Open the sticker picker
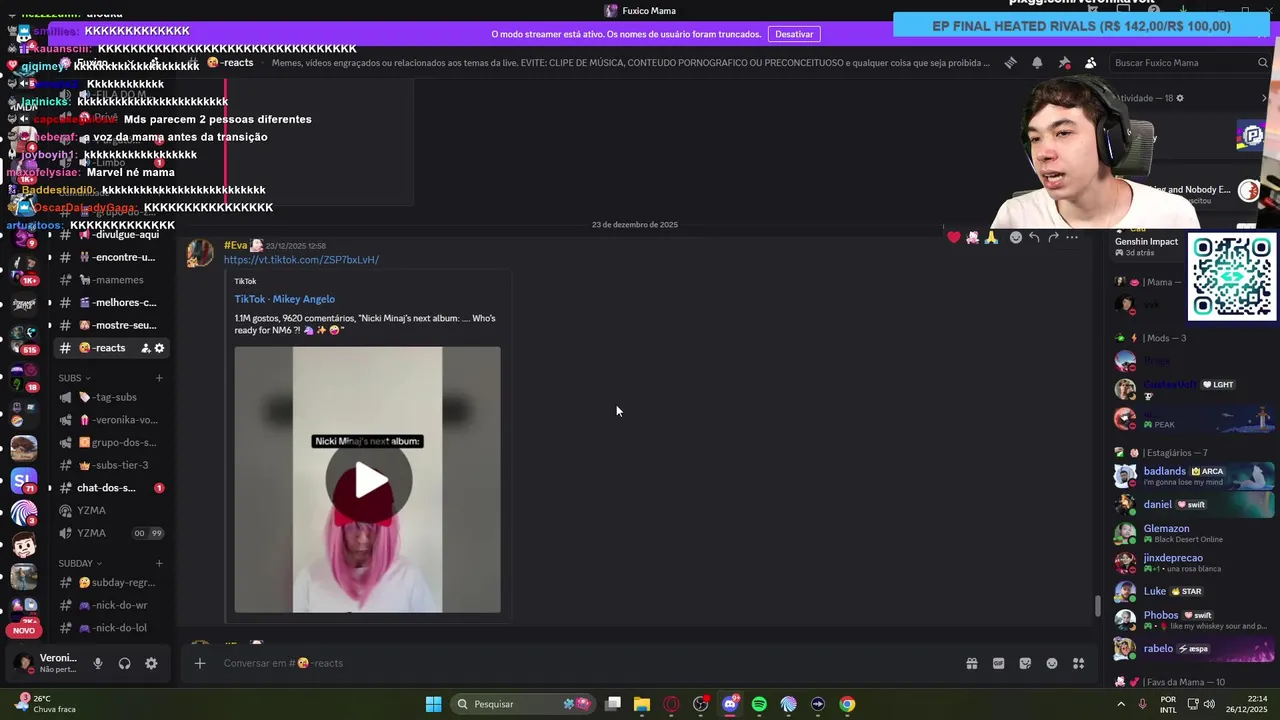The height and width of the screenshot is (720, 1280). coord(1025,663)
